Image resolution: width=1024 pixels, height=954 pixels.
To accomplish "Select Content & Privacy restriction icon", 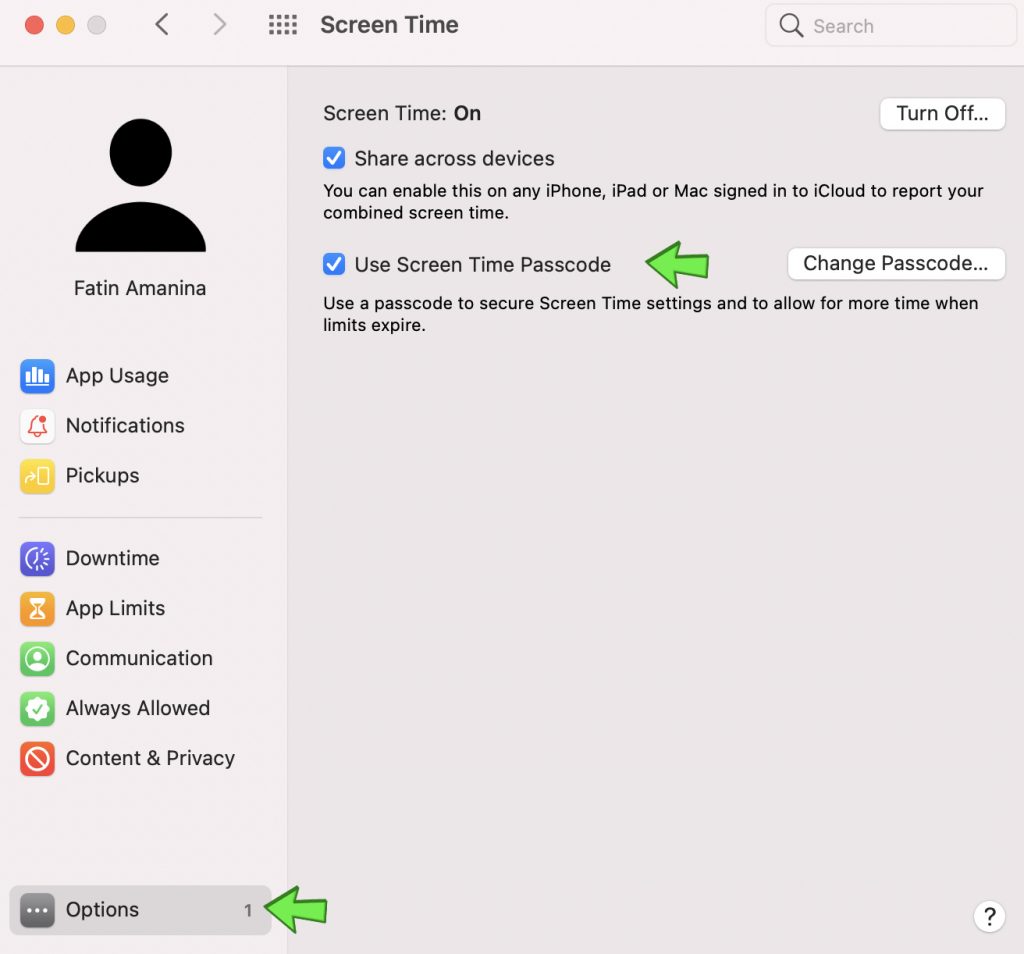I will [x=37, y=759].
